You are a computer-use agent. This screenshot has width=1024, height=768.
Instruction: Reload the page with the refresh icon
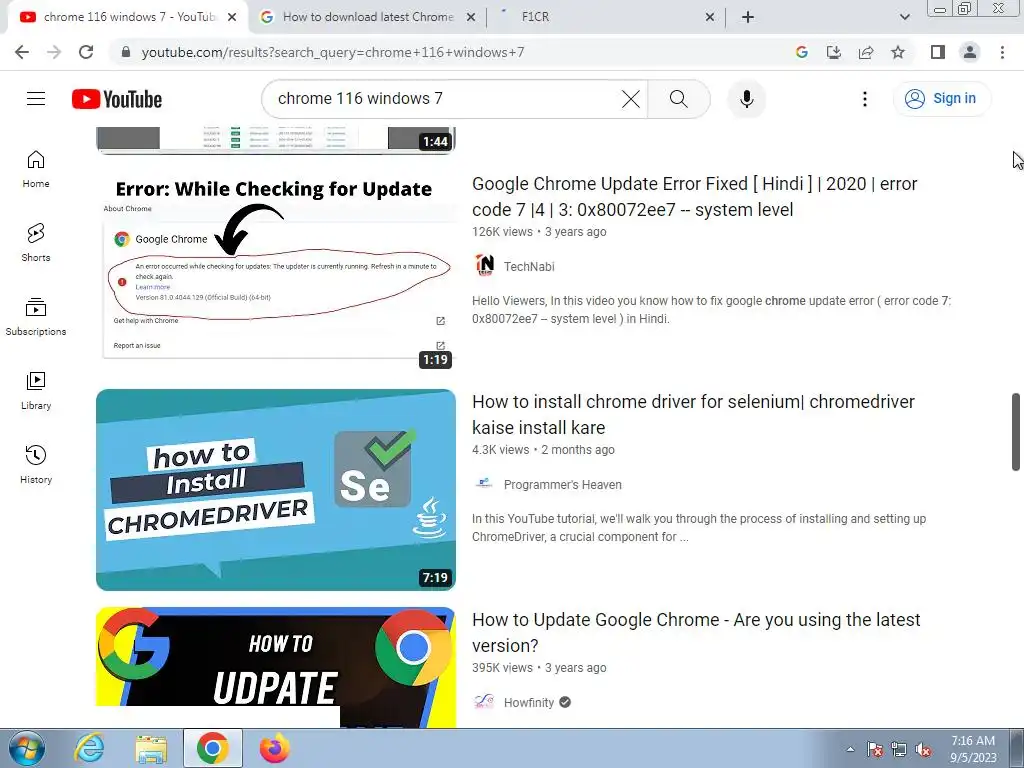pos(86,52)
